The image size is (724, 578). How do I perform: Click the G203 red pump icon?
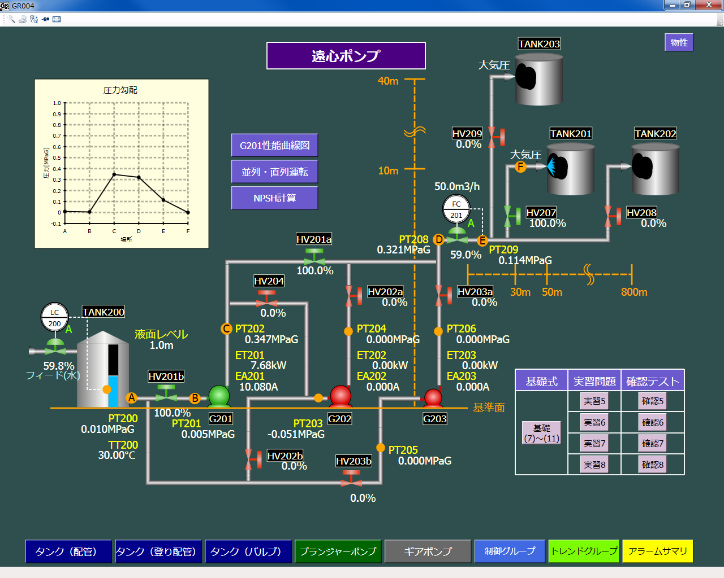432,397
